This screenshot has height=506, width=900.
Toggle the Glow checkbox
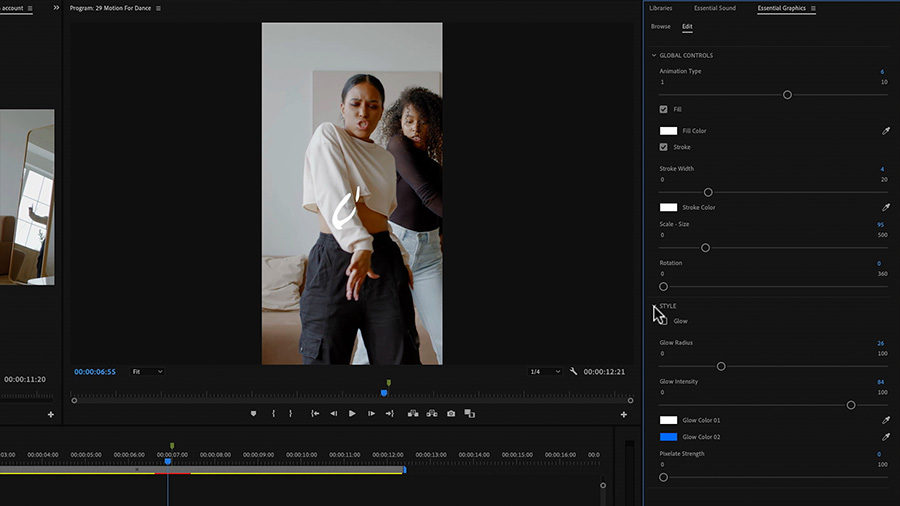(664, 321)
